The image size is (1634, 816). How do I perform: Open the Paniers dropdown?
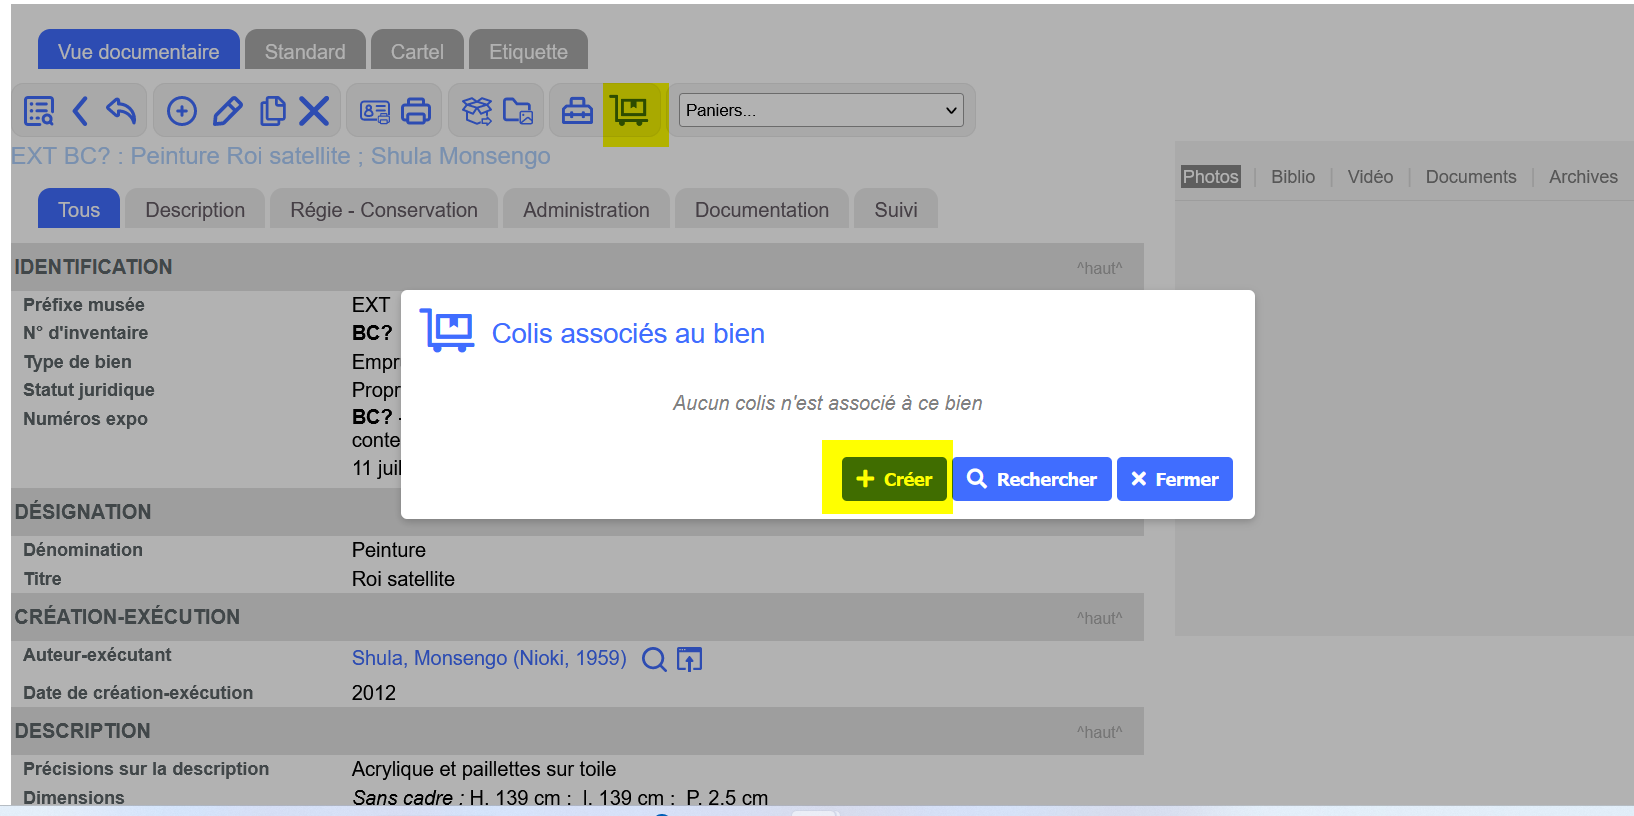(821, 110)
